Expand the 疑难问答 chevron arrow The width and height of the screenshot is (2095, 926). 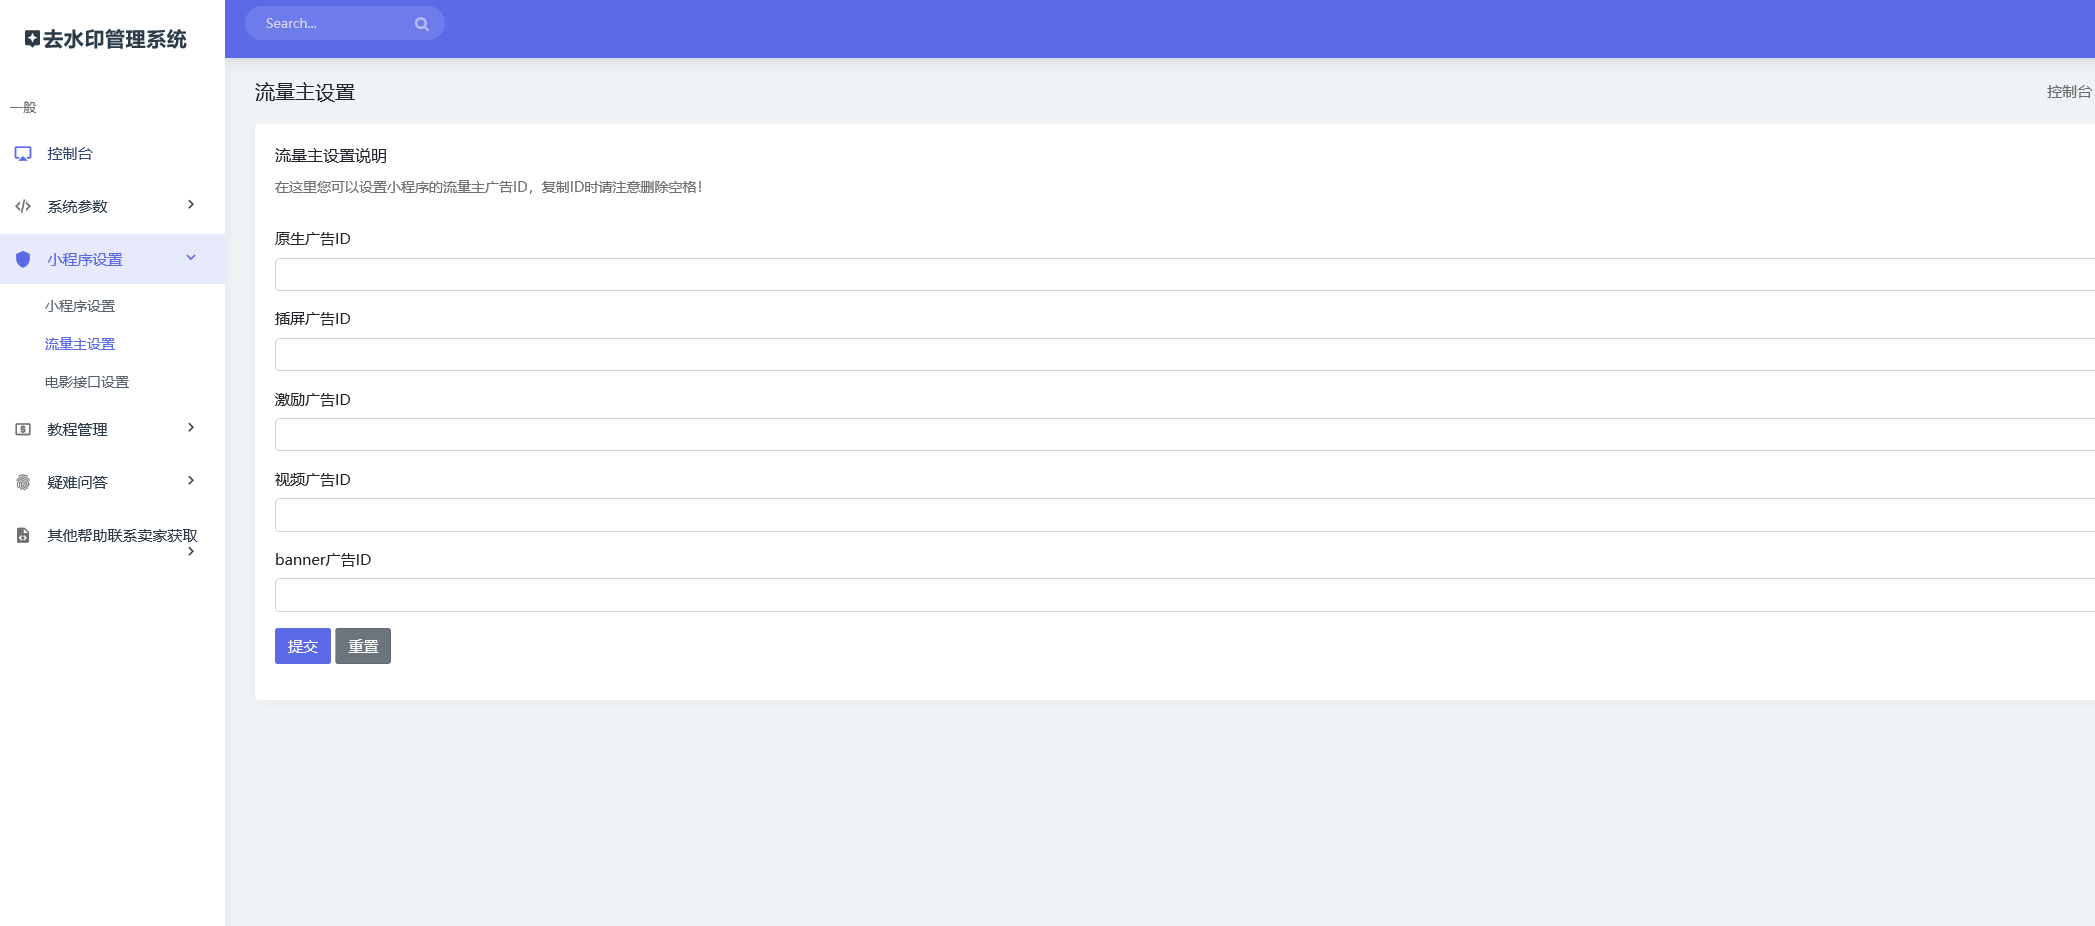191,481
